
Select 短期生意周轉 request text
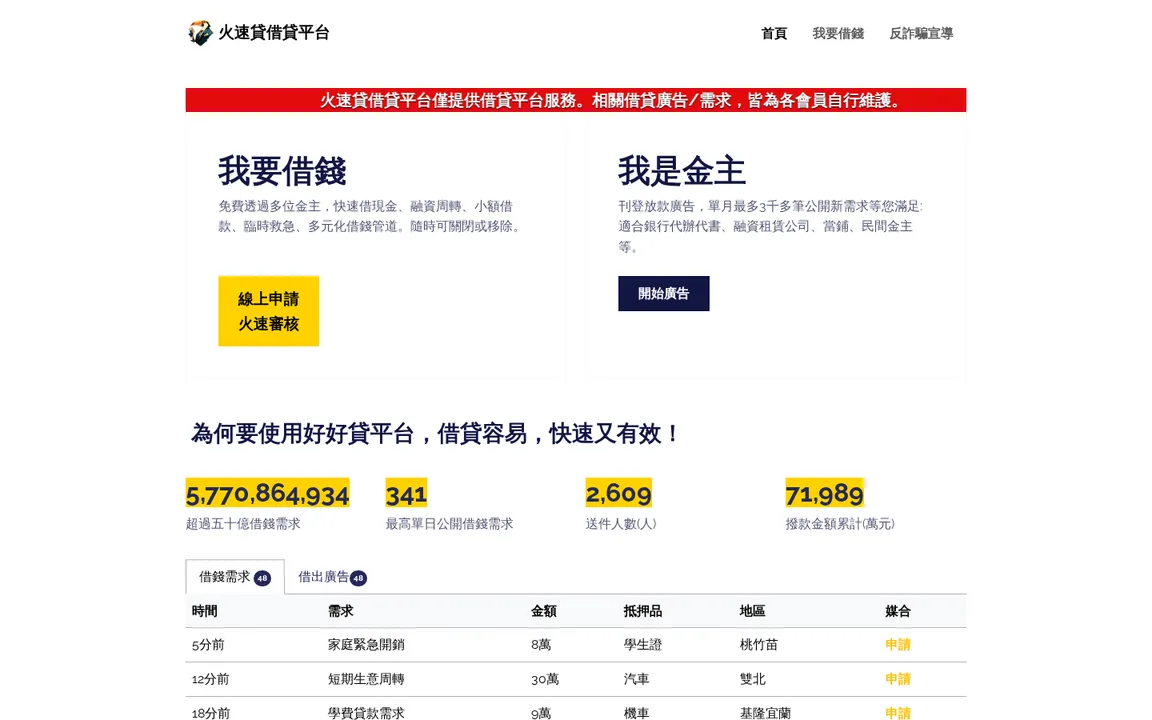pos(366,679)
